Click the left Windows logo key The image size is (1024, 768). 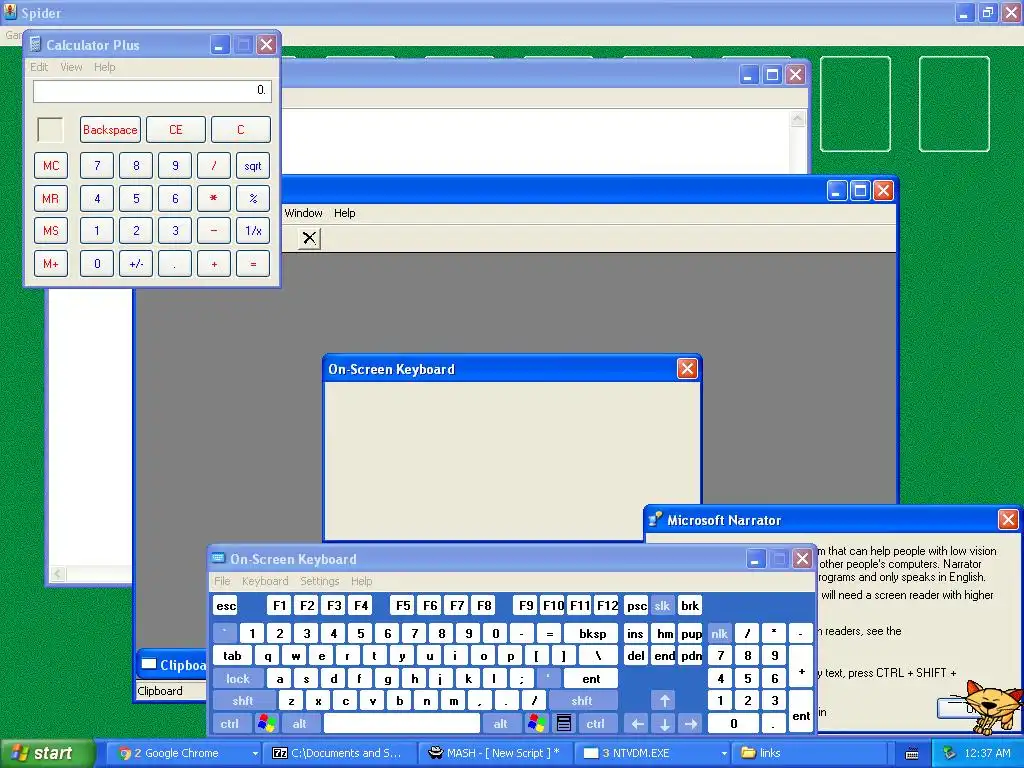[x=266, y=724]
